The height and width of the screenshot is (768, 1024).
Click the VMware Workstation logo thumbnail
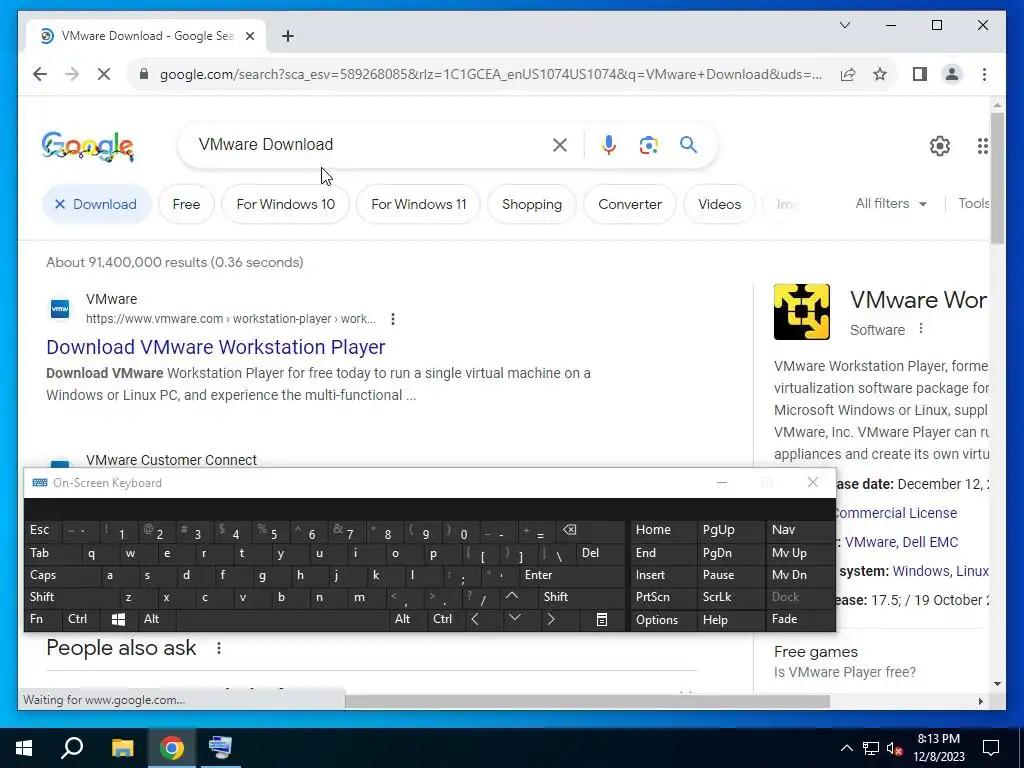[801, 312]
